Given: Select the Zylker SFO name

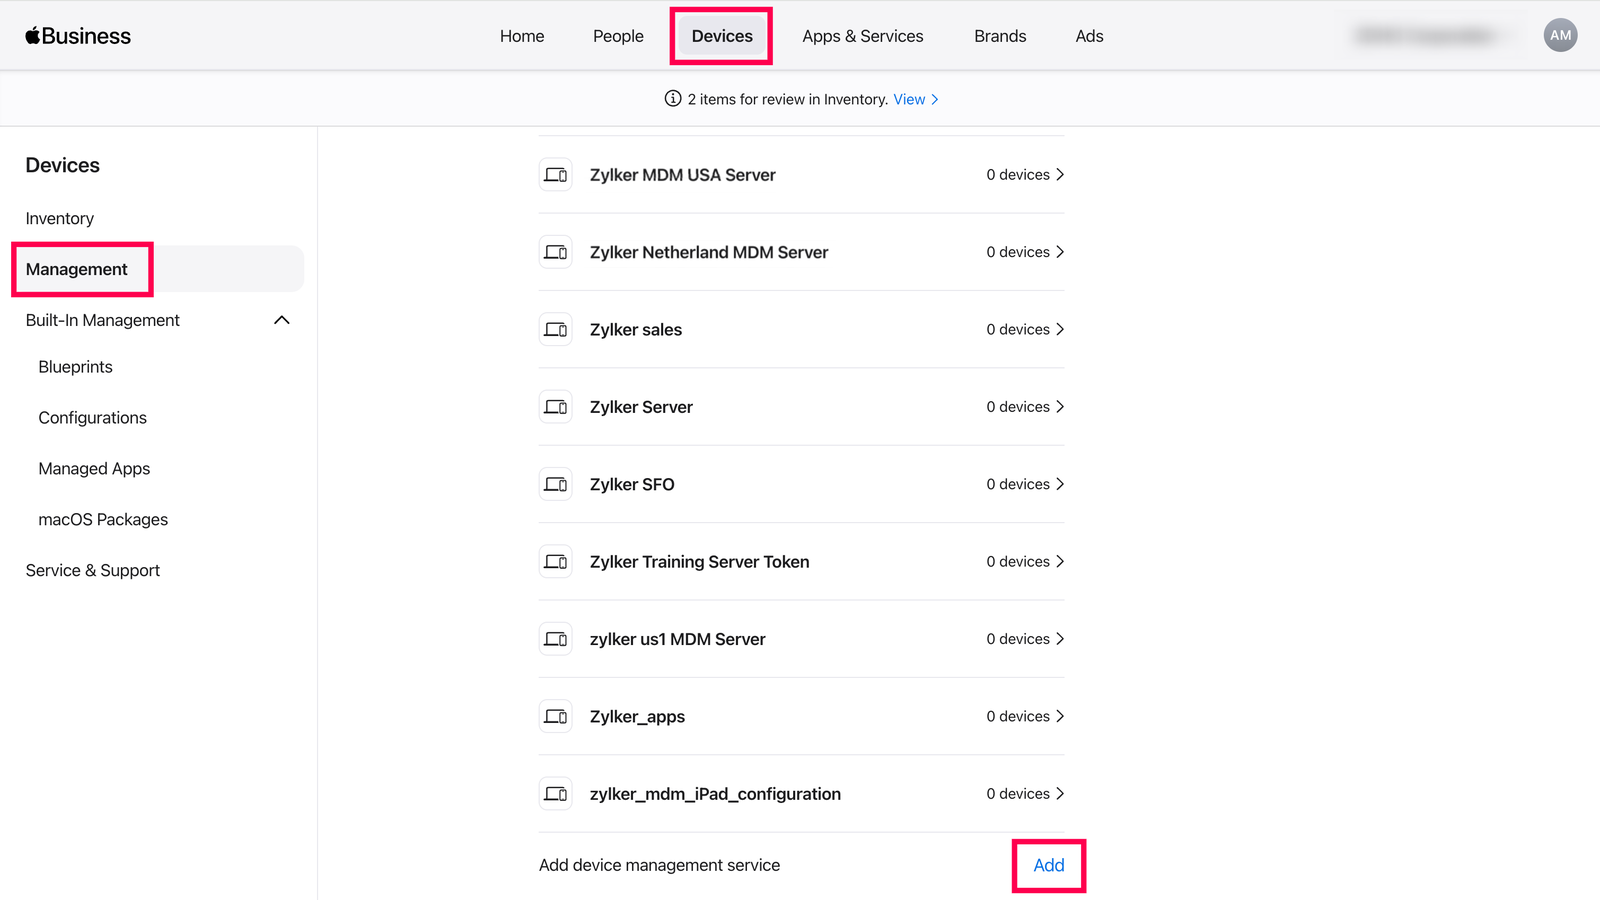Looking at the screenshot, I should click(632, 484).
